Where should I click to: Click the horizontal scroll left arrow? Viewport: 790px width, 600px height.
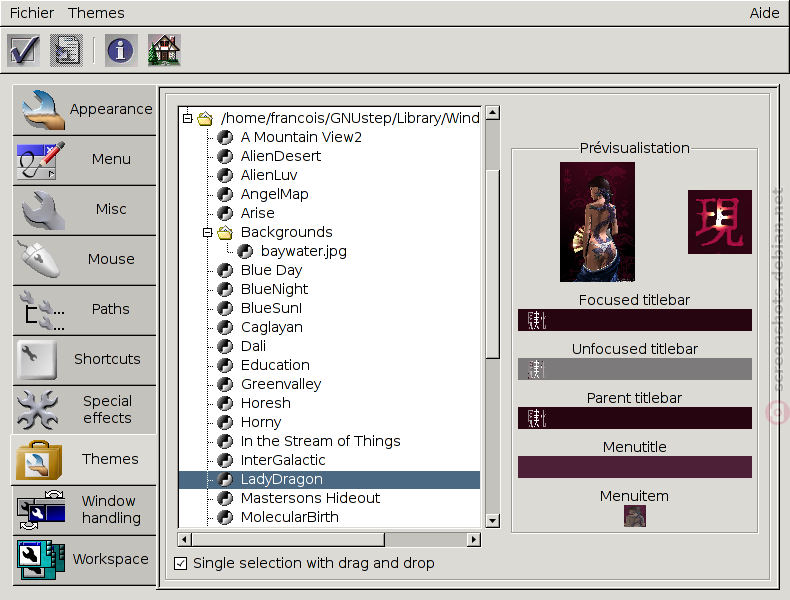184,540
